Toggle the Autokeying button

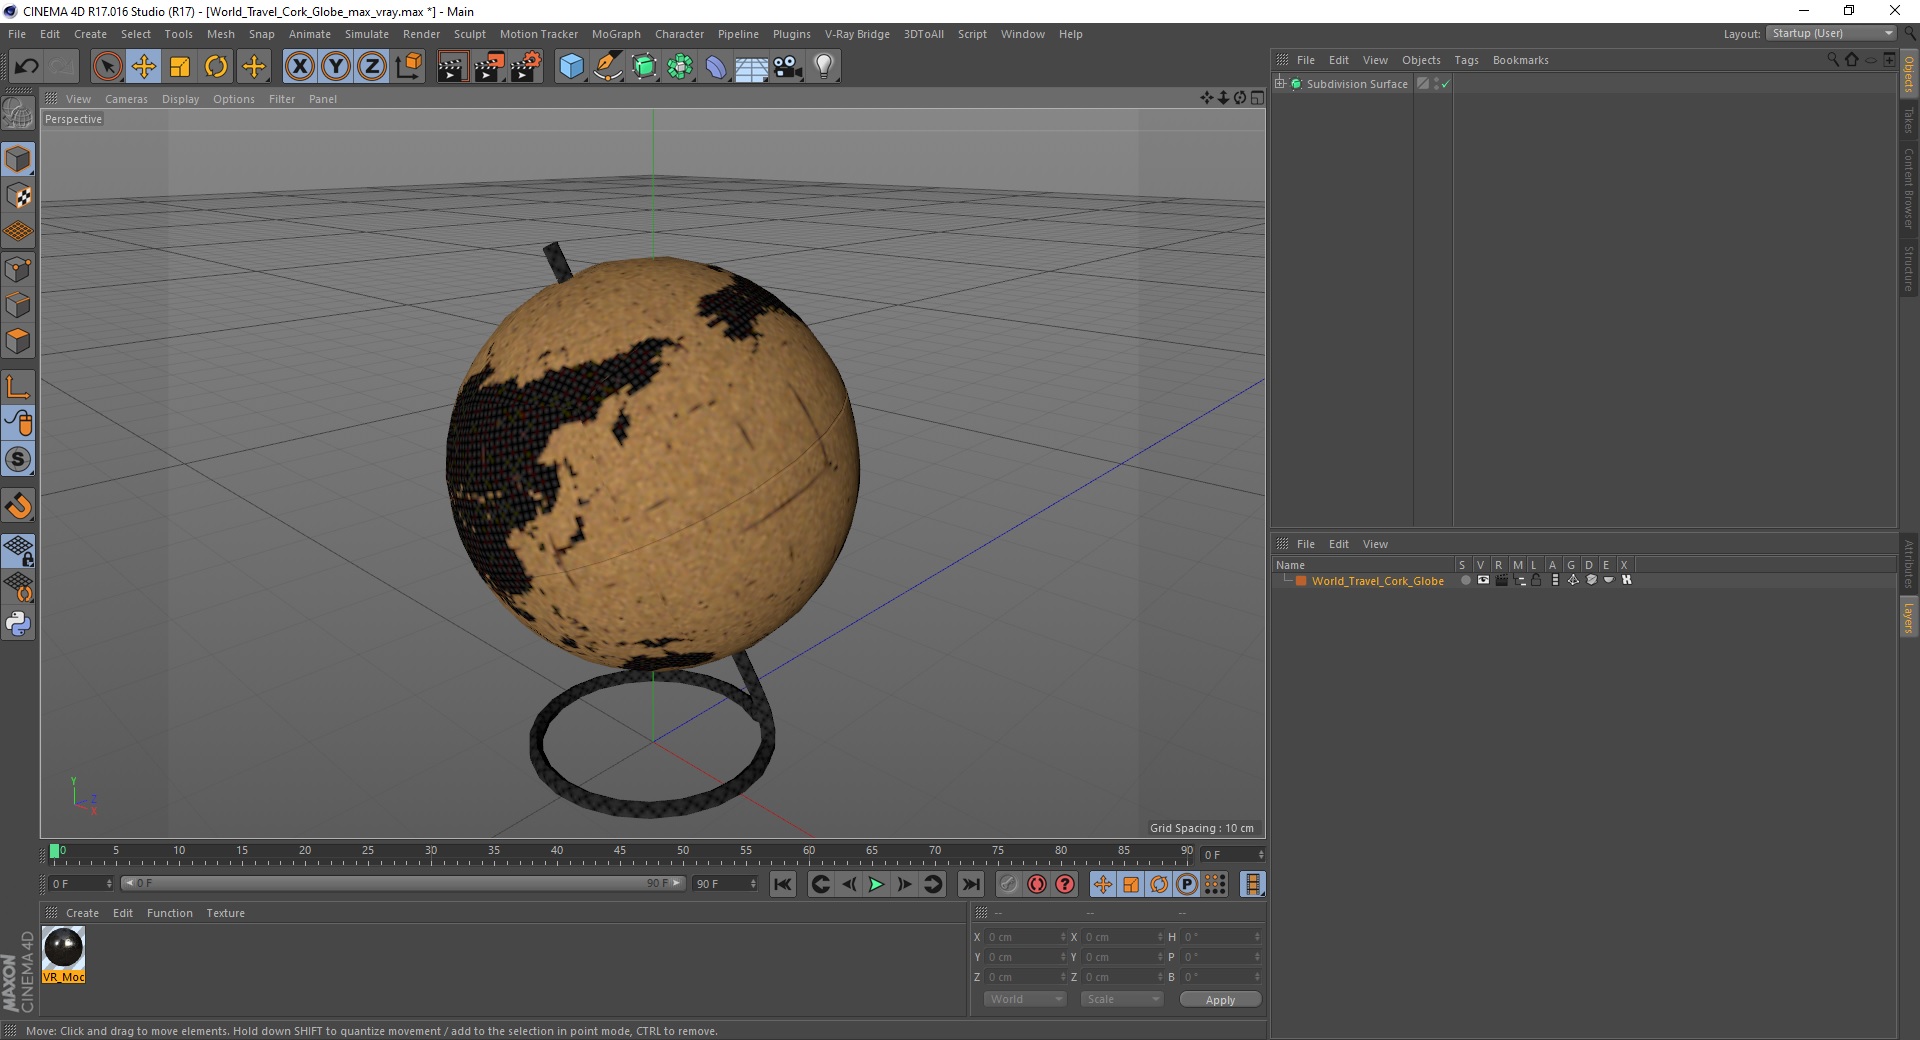click(x=1037, y=884)
